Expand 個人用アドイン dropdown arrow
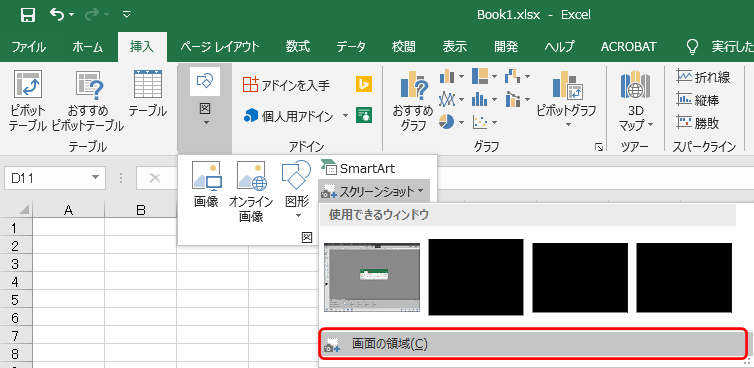The image size is (754, 368). (345, 115)
